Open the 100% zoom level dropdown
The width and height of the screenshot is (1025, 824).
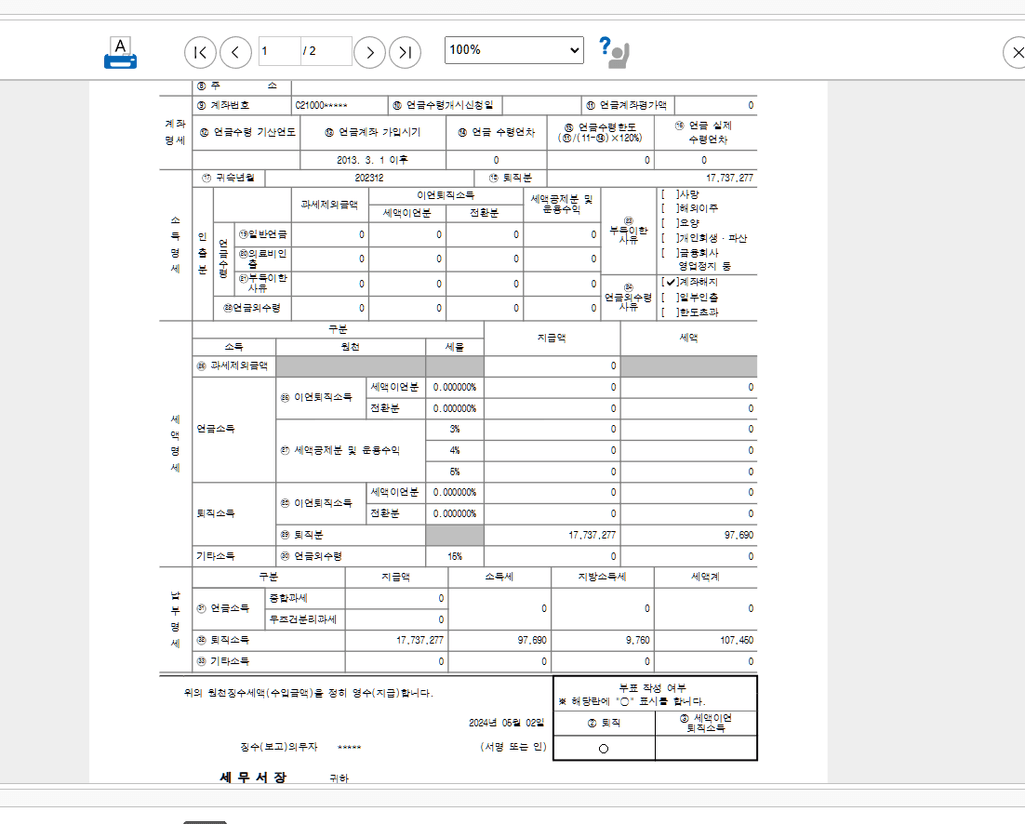pos(513,50)
